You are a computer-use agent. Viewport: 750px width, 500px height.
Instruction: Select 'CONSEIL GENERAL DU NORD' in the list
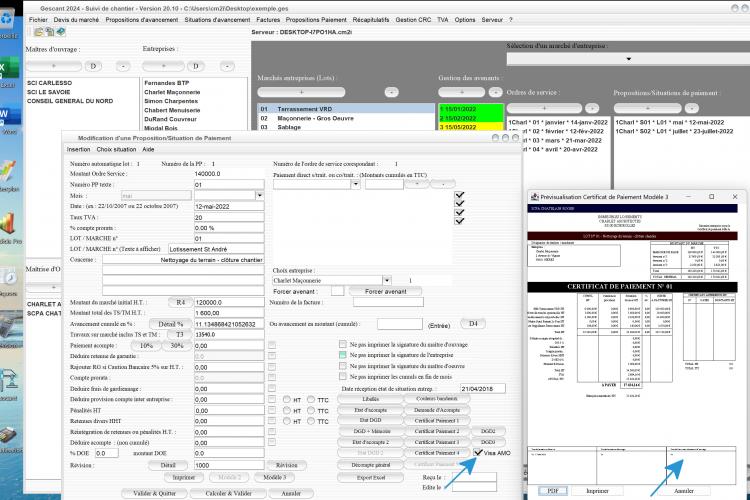click(x=70, y=101)
